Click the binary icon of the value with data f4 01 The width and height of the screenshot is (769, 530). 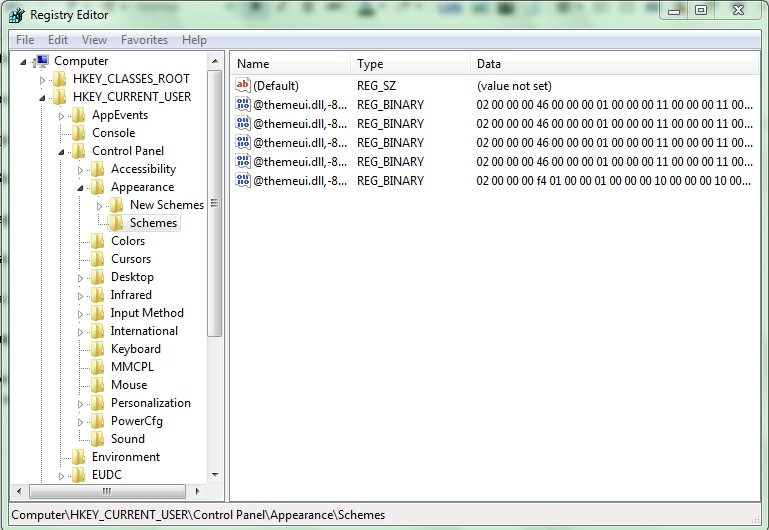click(243, 180)
